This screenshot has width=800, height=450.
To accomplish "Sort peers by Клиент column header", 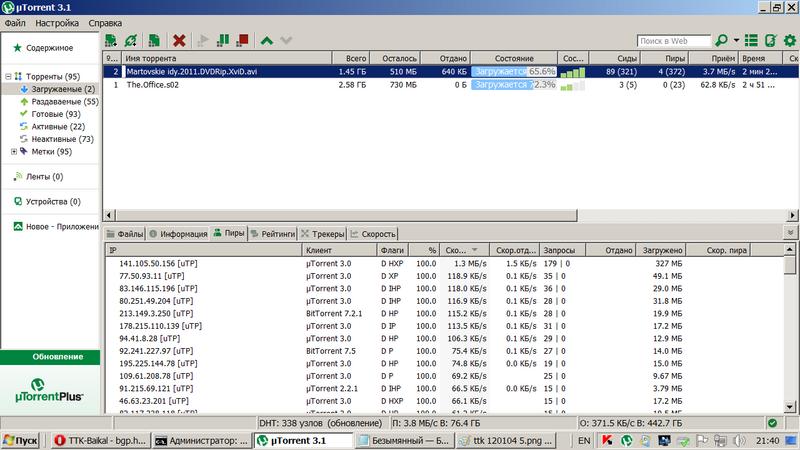I will [339, 250].
